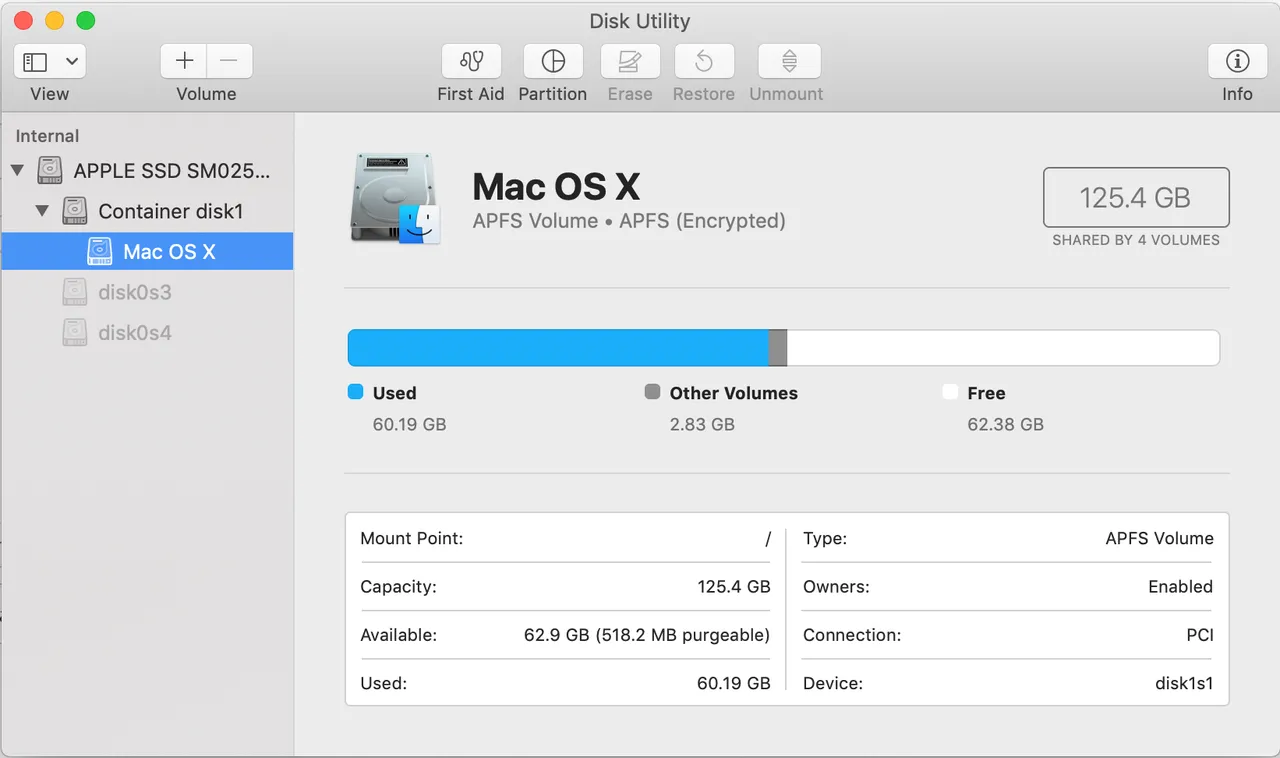This screenshot has height=758, width=1280.
Task: Click the Owners 'Enabled' value
Action: (1180, 587)
